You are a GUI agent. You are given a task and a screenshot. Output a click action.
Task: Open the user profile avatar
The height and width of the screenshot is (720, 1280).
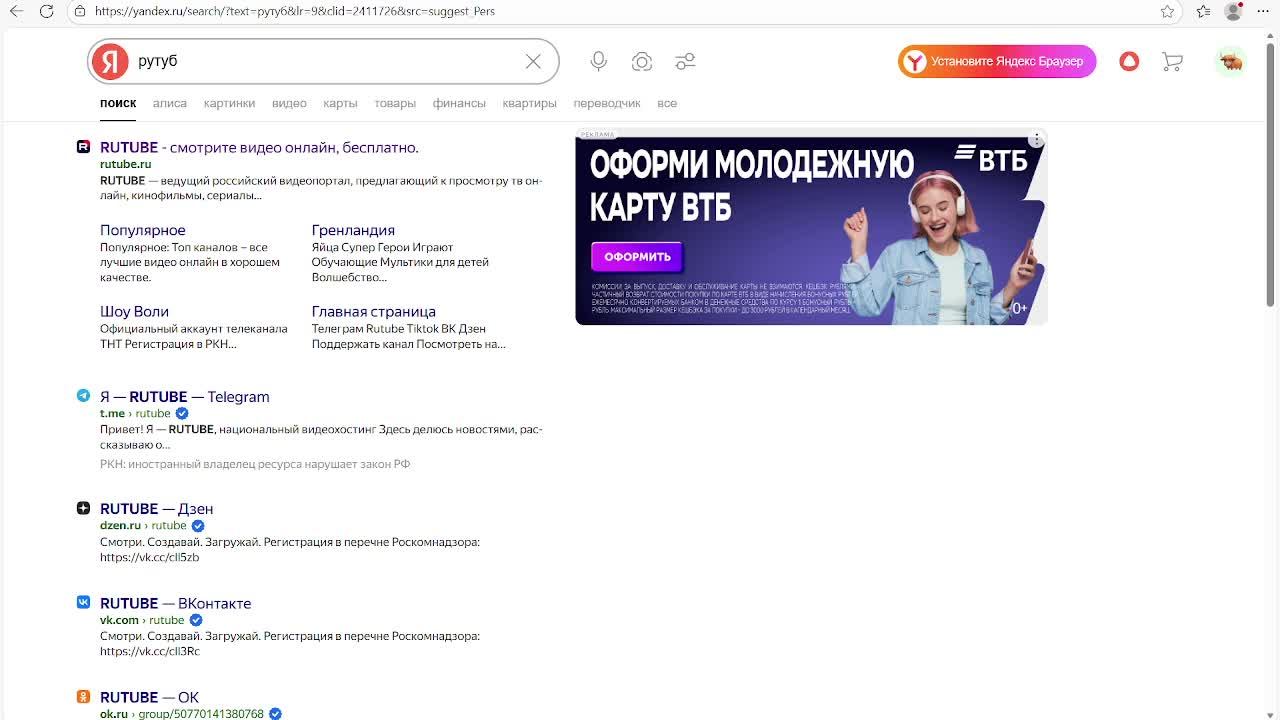click(x=1230, y=61)
